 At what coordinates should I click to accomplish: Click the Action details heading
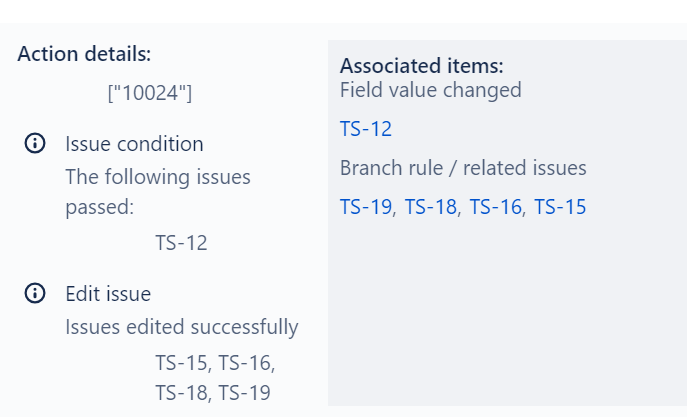[84, 54]
